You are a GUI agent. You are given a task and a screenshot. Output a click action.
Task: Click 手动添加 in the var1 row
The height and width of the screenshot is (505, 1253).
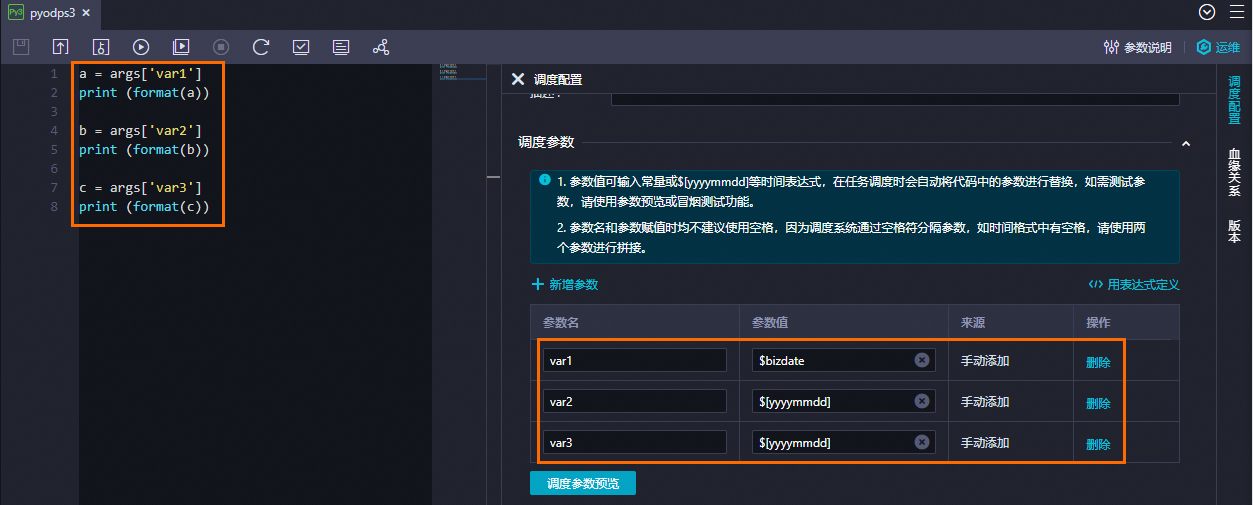tap(985, 361)
